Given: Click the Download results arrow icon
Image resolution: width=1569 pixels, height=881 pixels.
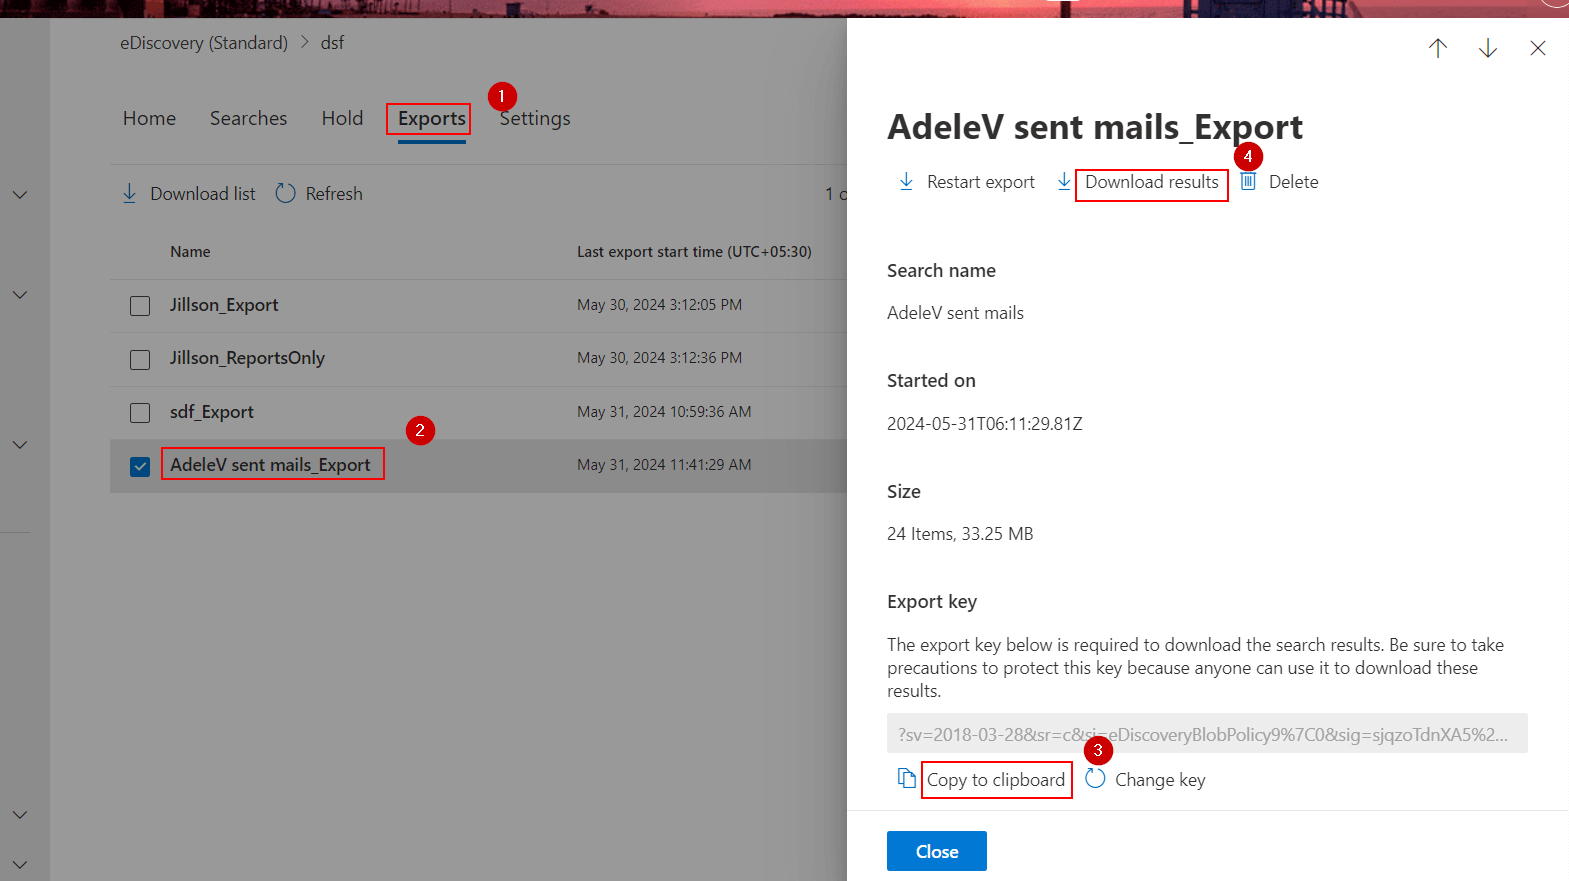Looking at the screenshot, I should (1064, 181).
